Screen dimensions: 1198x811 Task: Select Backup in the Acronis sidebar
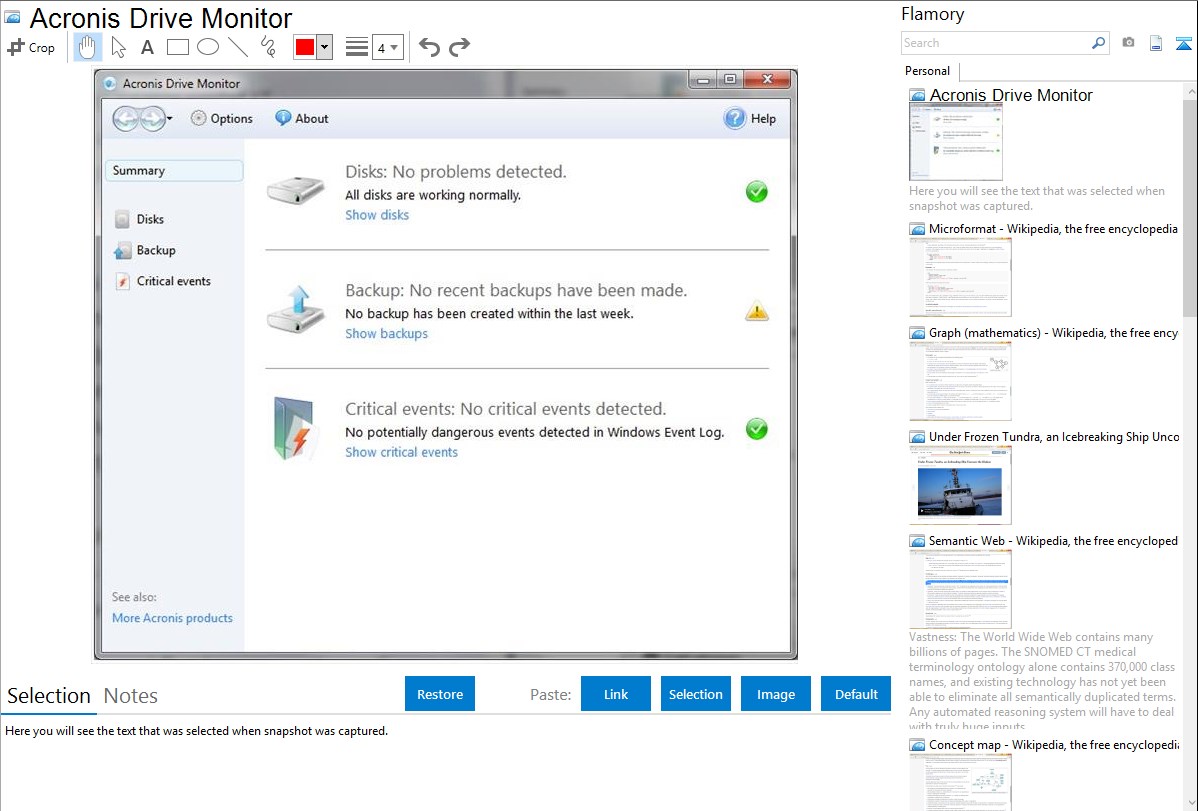coord(145,251)
